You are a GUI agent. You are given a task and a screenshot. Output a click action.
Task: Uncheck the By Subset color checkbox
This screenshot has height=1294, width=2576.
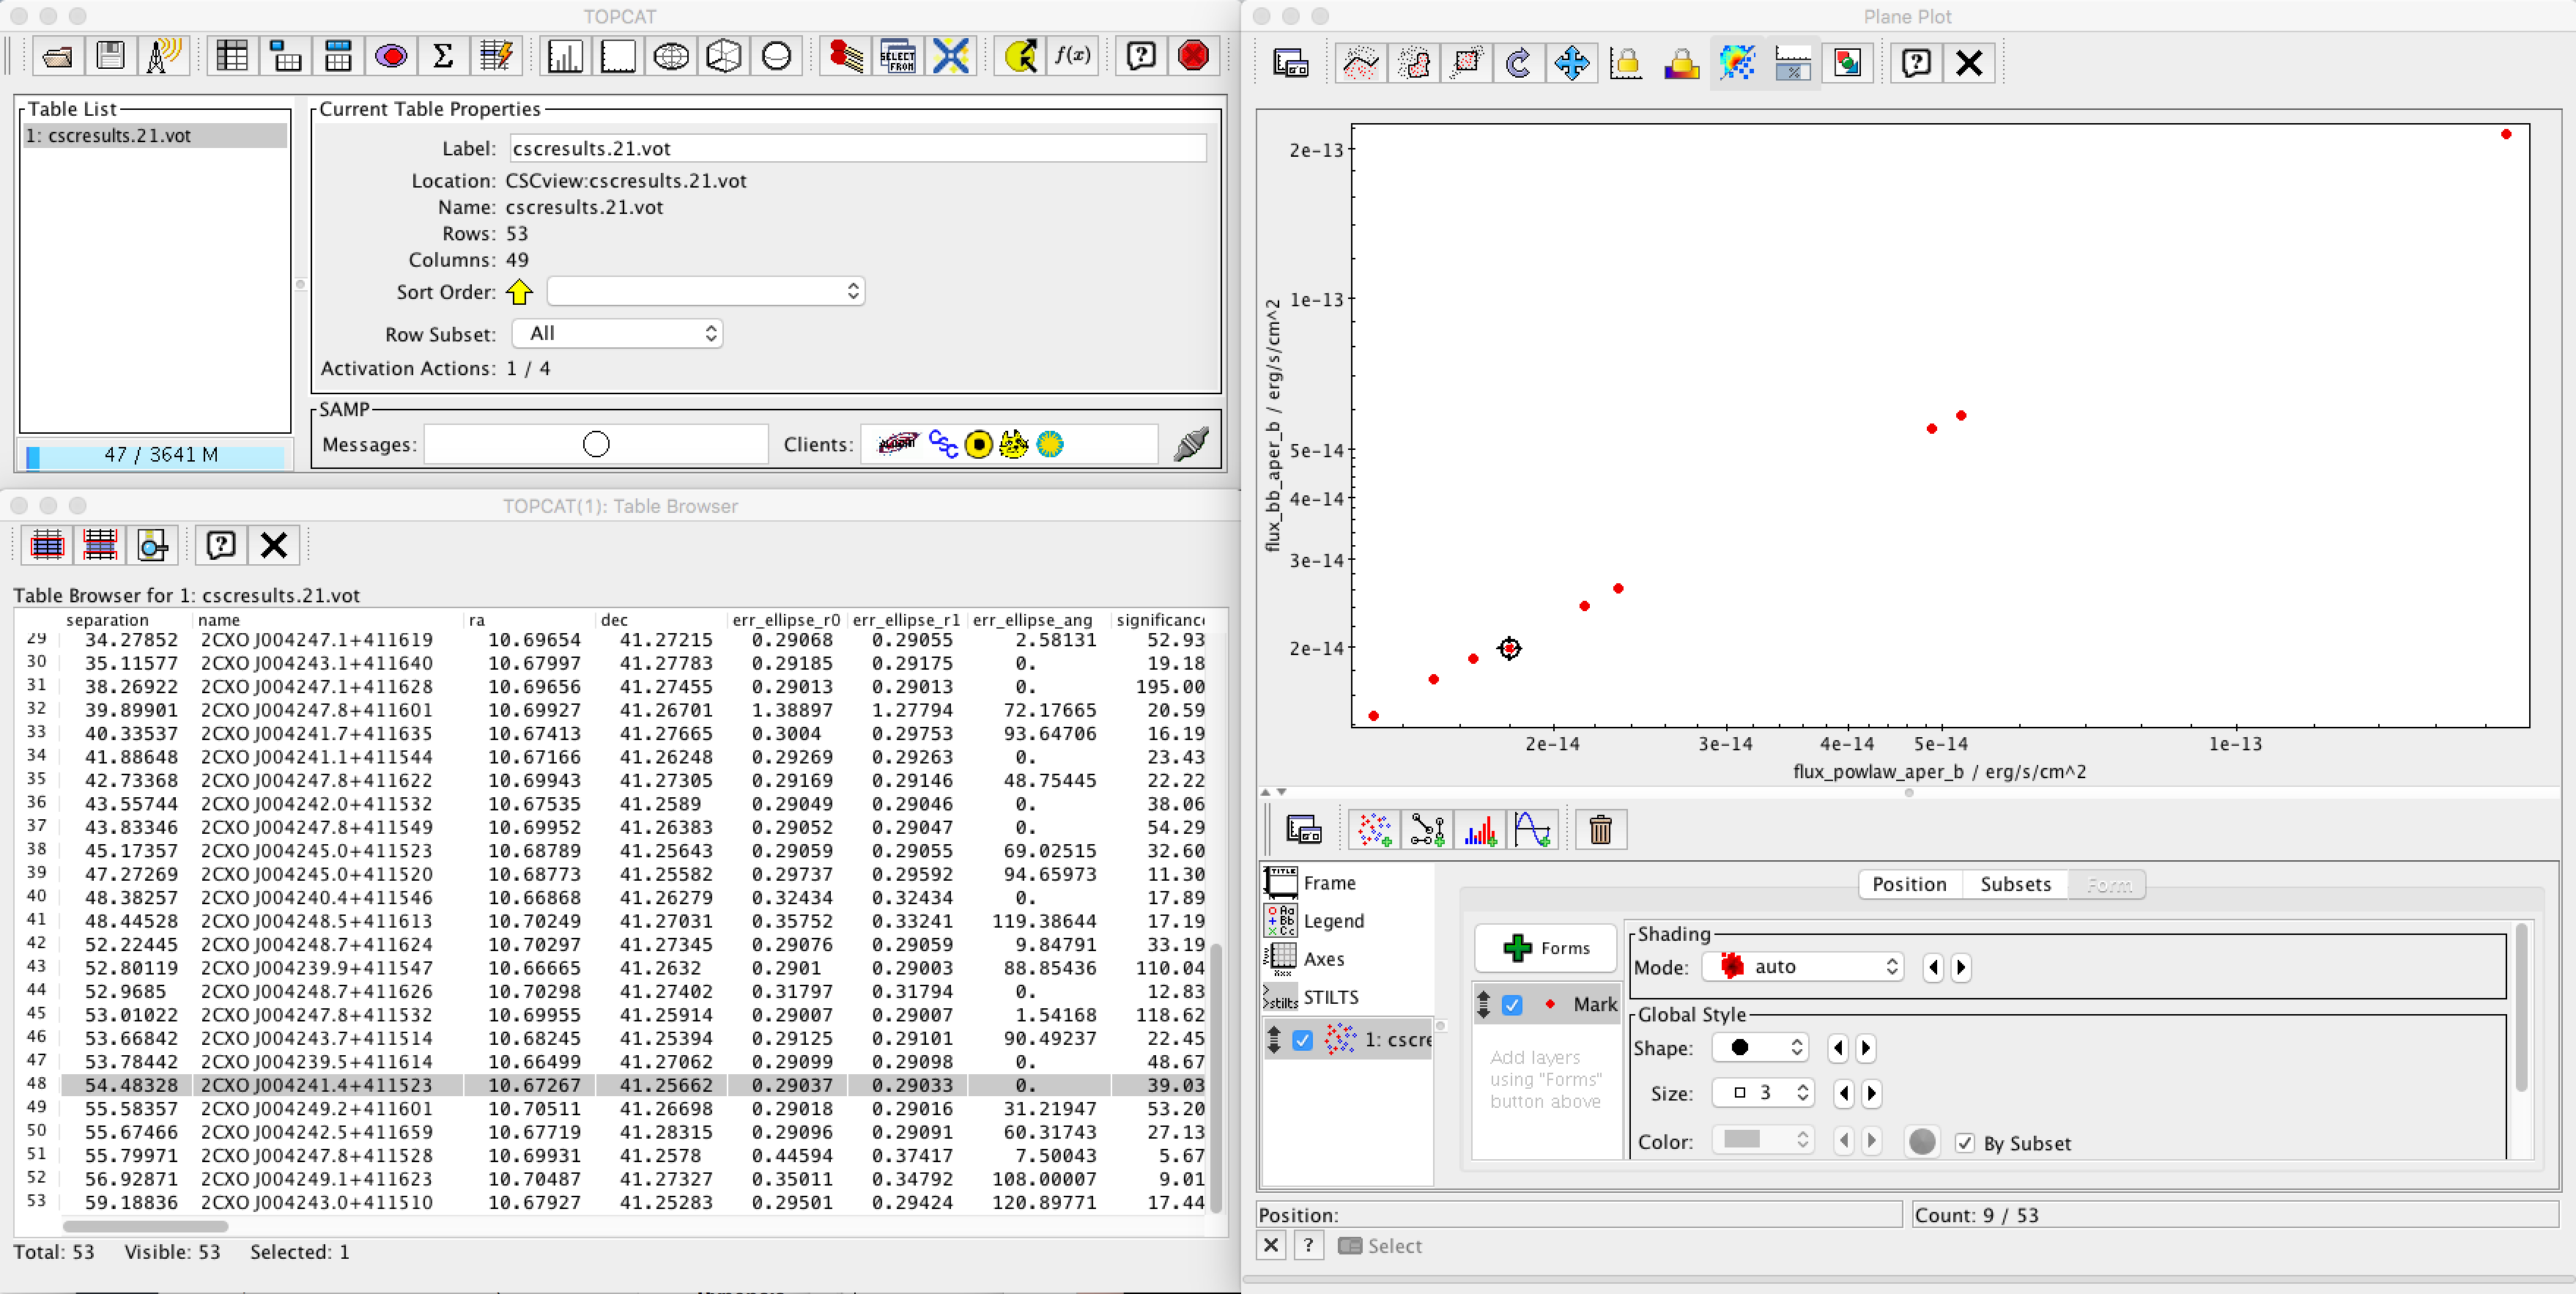click(x=1964, y=1143)
